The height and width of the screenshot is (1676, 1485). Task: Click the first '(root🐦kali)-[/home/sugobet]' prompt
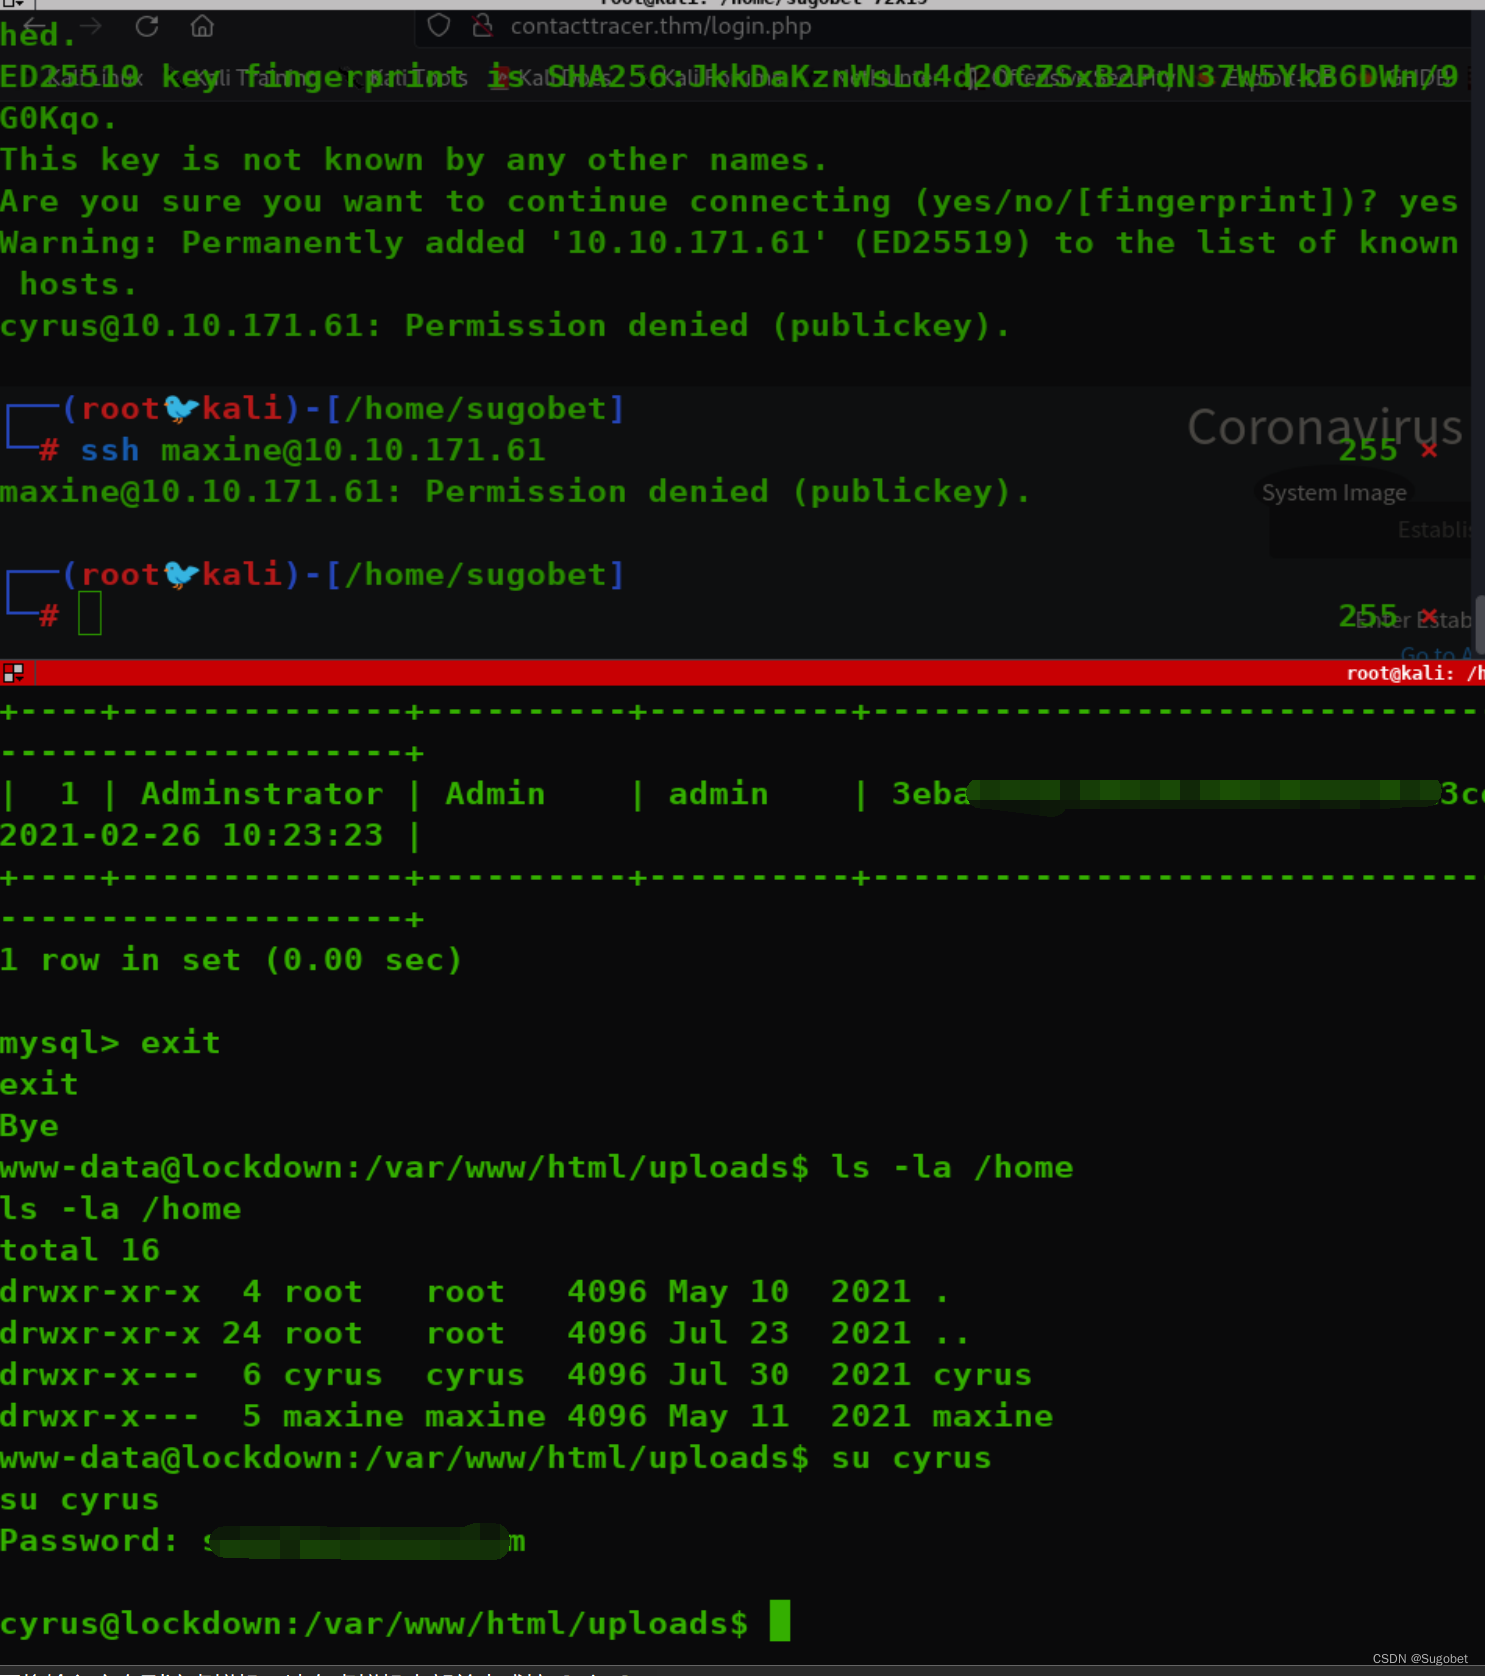(x=344, y=409)
